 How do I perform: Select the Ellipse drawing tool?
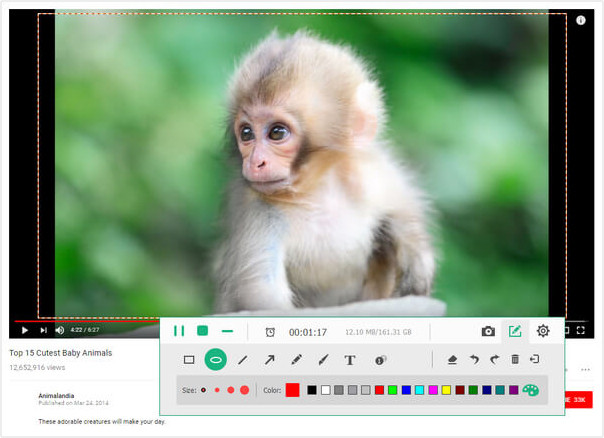point(216,359)
